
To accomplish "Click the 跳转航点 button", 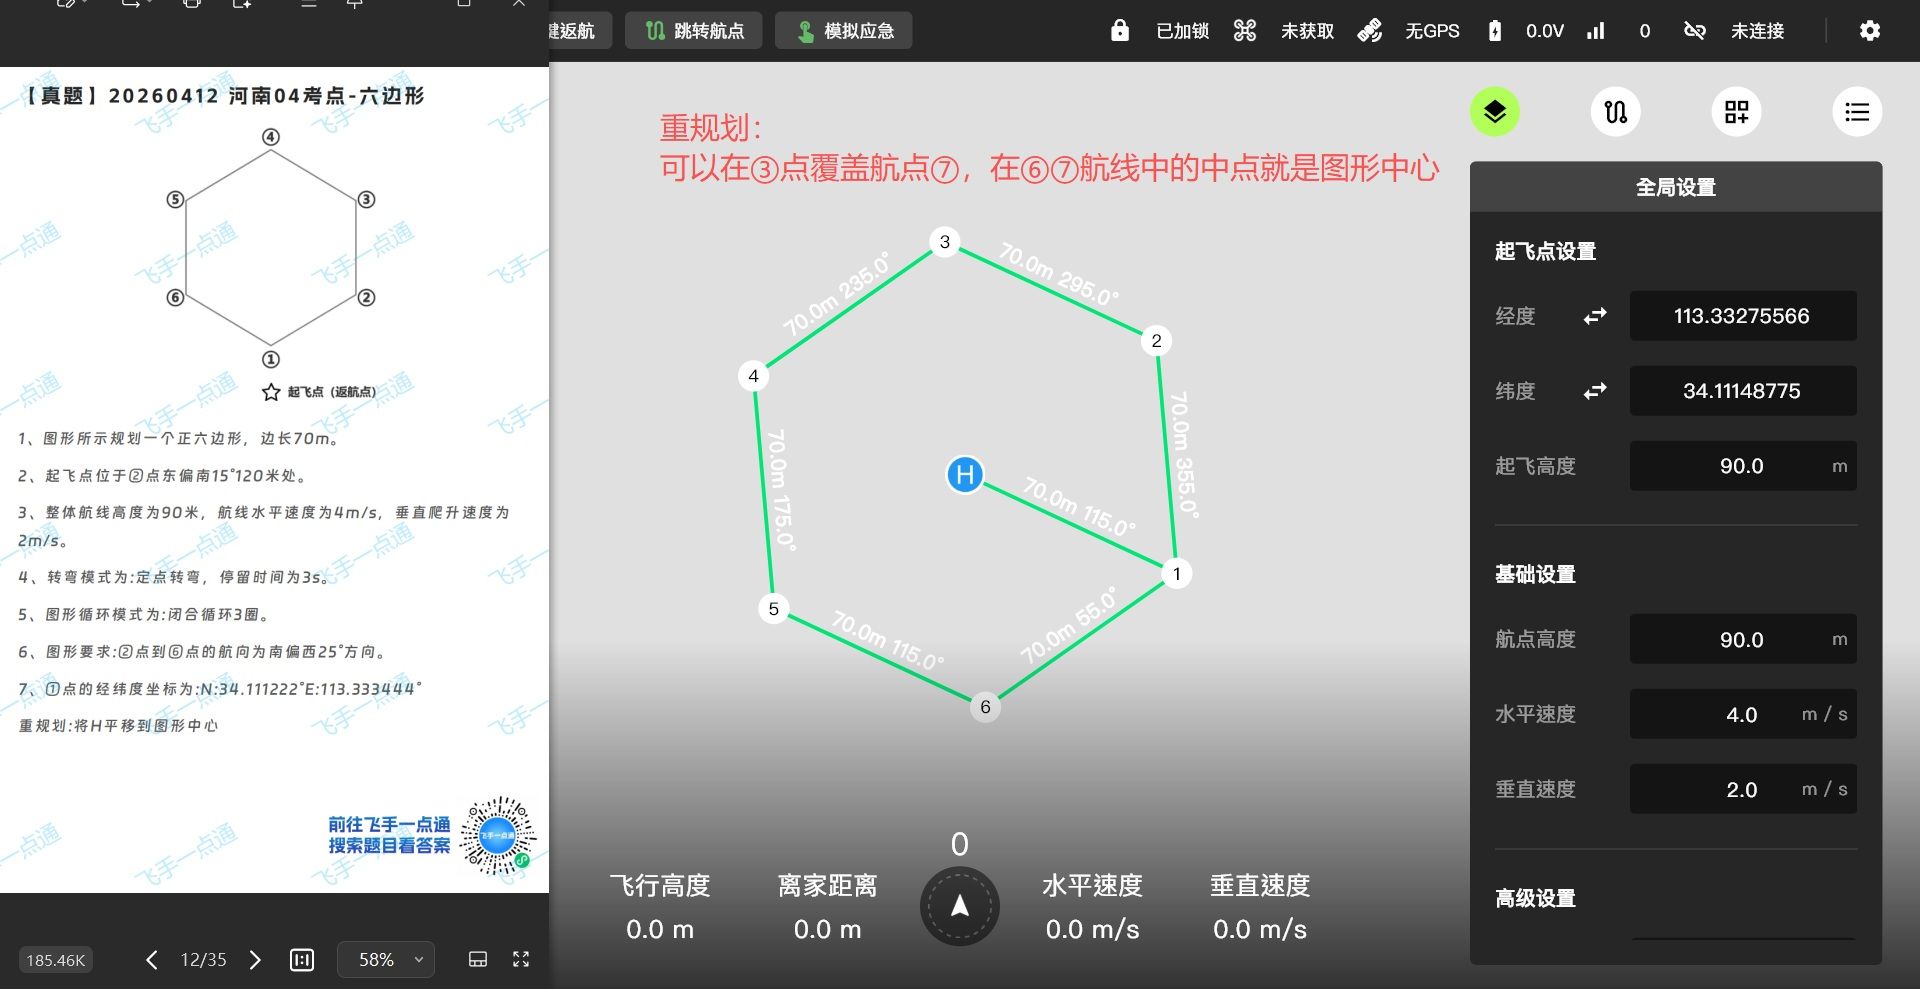I will 694,31.
